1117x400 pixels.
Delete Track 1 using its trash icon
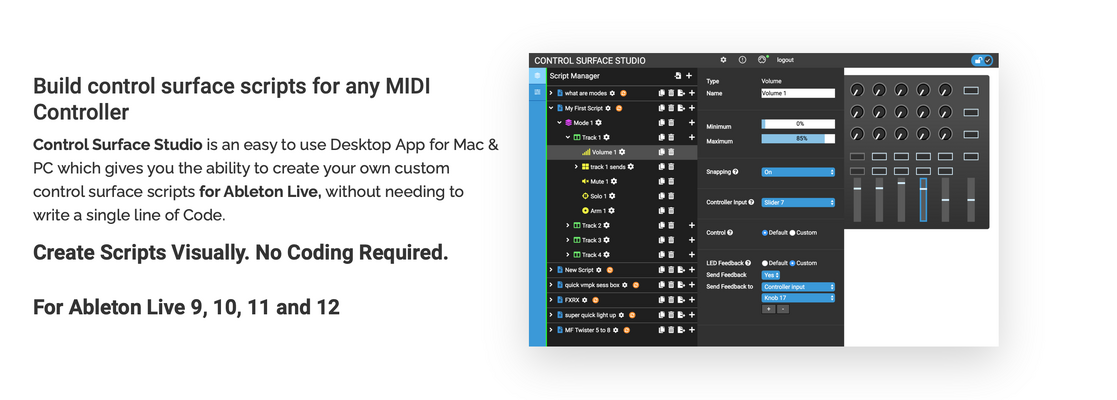click(671, 137)
